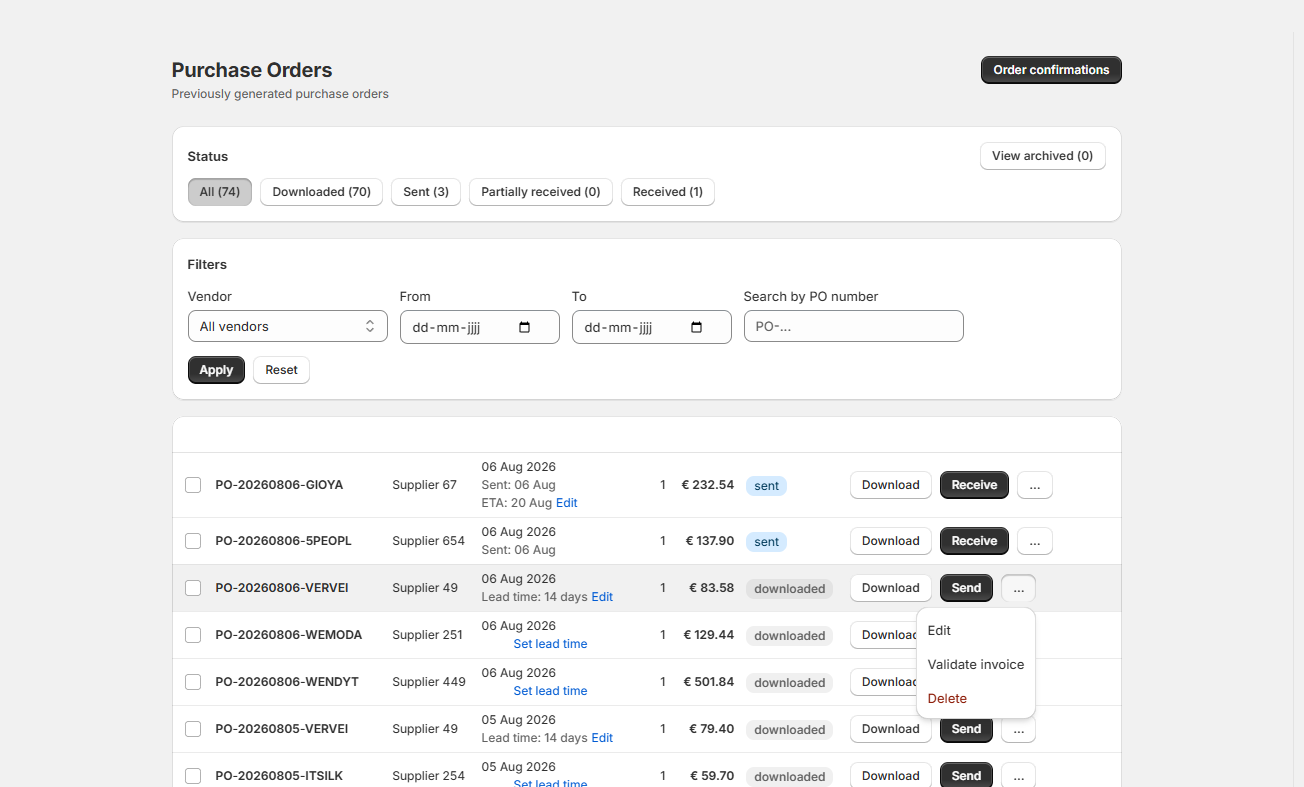
Task: Click downloaded badge for PO-20260806-WENDYT
Action: click(x=790, y=683)
